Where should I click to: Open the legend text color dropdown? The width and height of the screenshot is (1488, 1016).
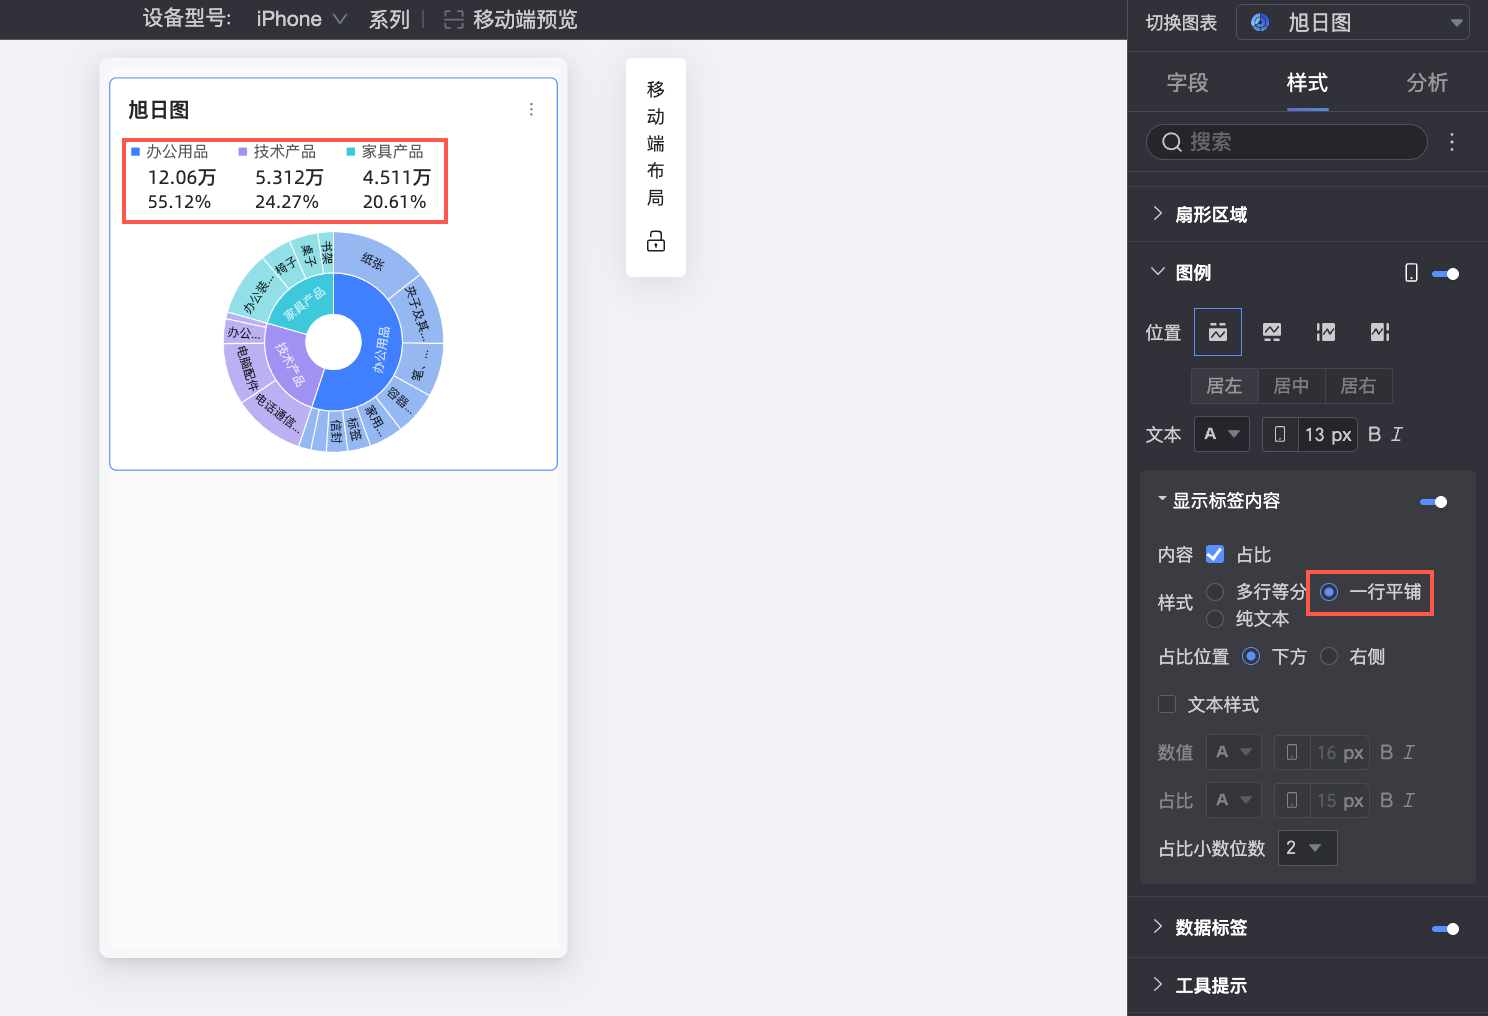tap(1222, 434)
